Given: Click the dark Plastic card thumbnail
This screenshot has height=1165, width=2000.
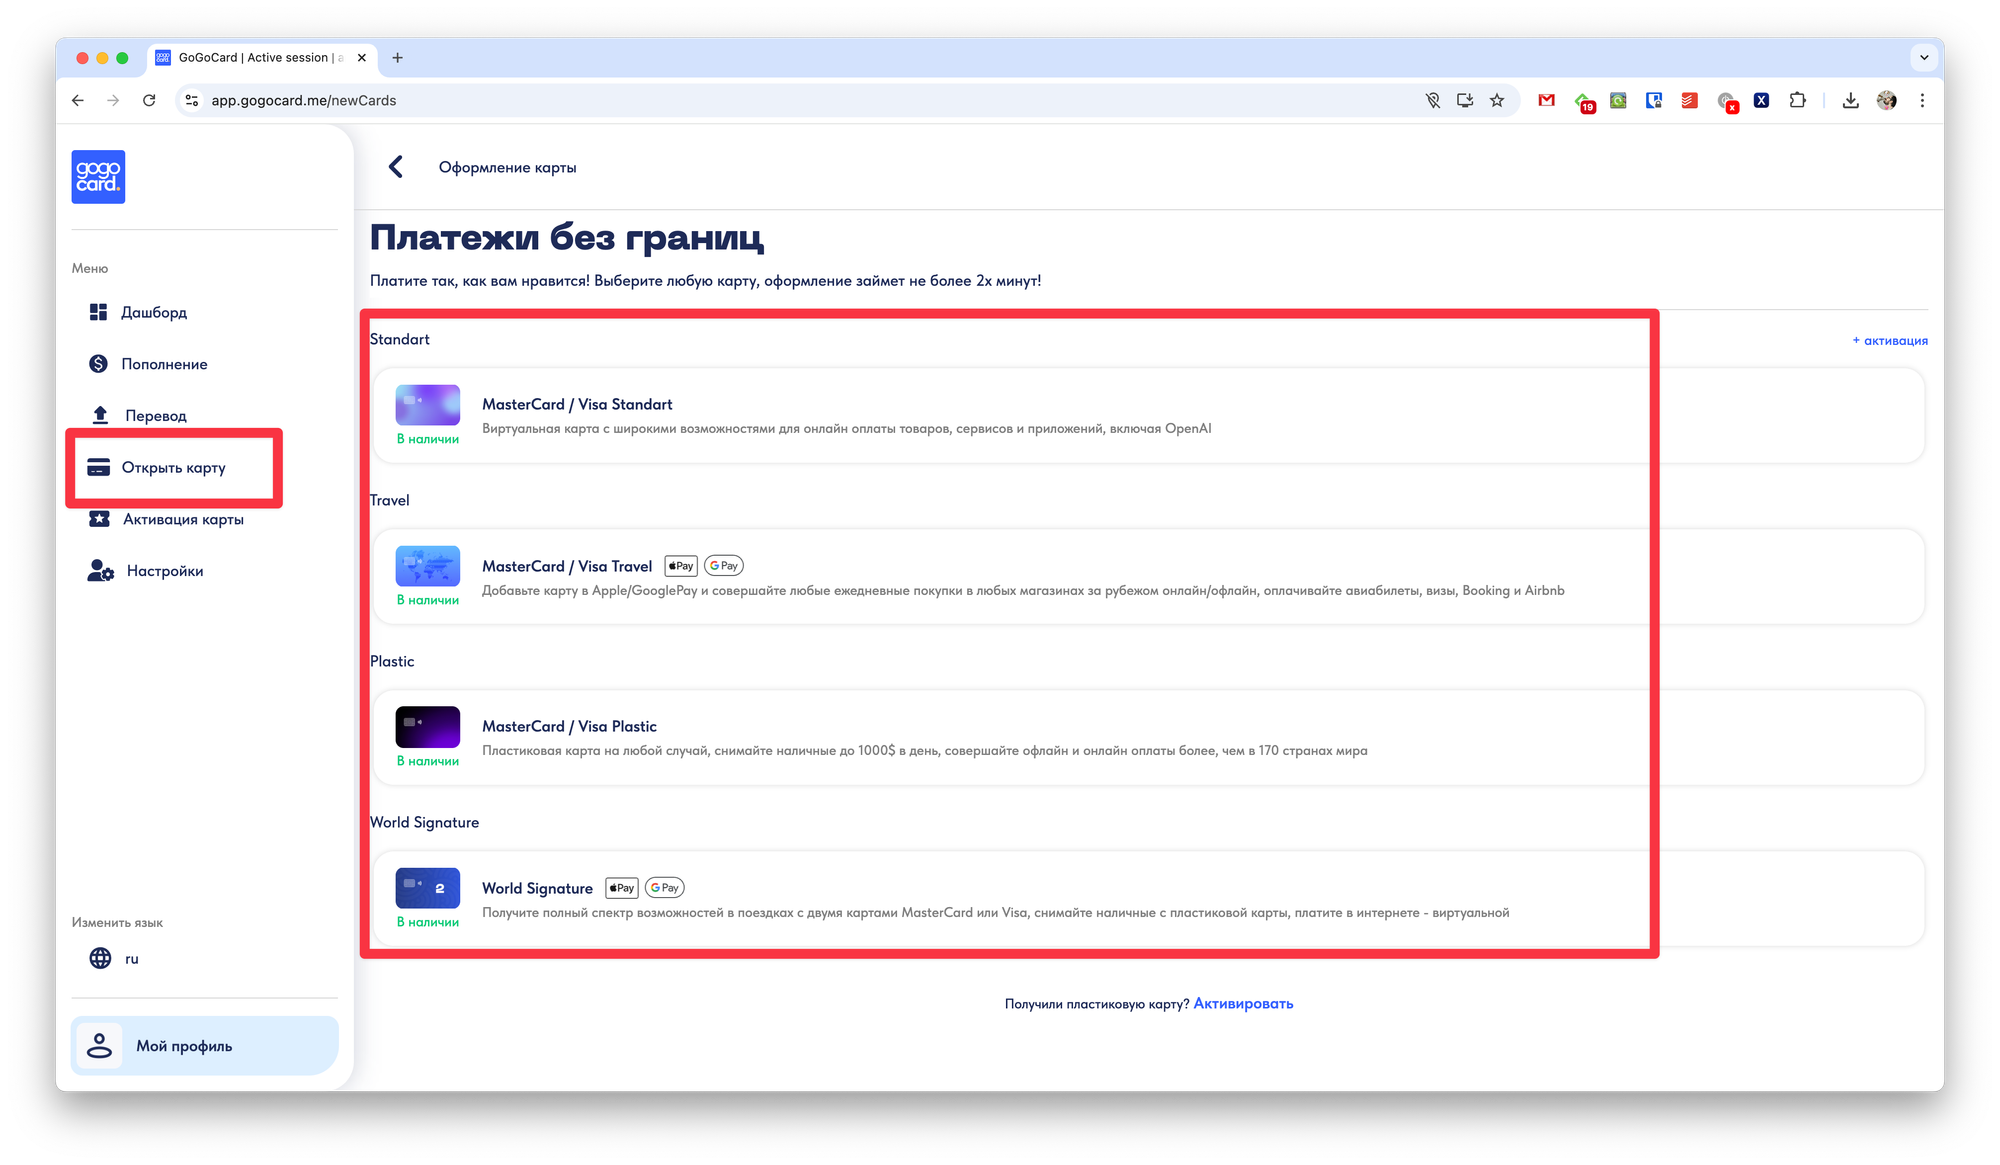Looking at the screenshot, I should pos(427,727).
